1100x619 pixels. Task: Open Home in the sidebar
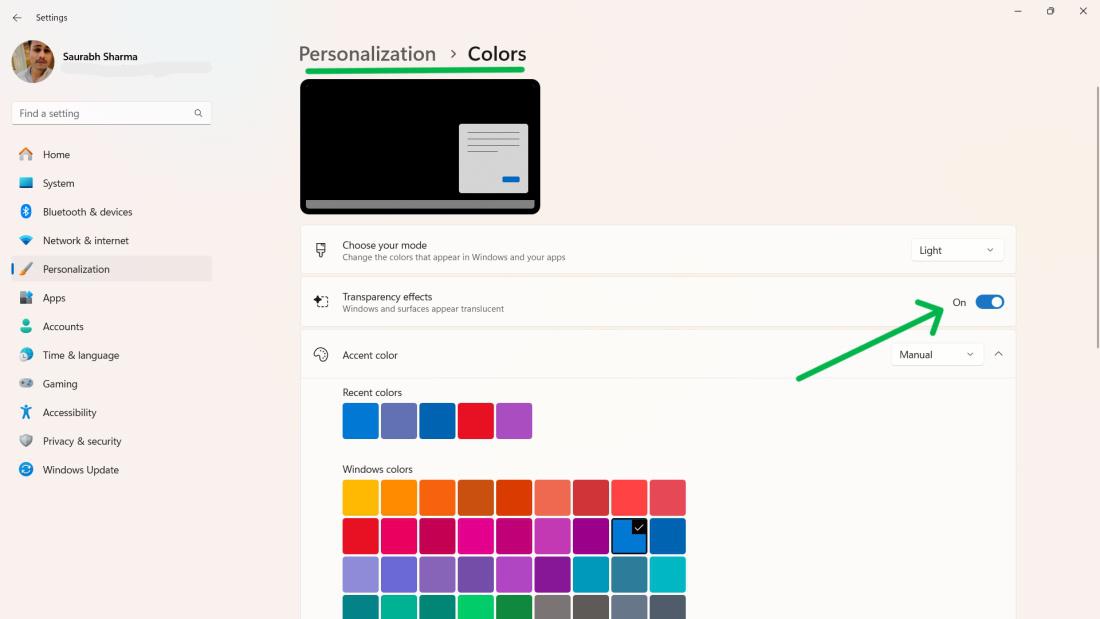coord(112,154)
